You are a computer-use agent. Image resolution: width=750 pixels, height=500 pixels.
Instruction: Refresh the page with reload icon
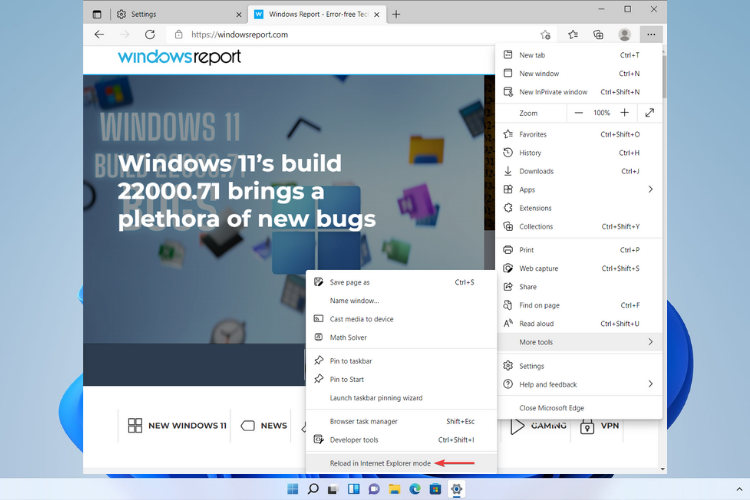click(150, 34)
